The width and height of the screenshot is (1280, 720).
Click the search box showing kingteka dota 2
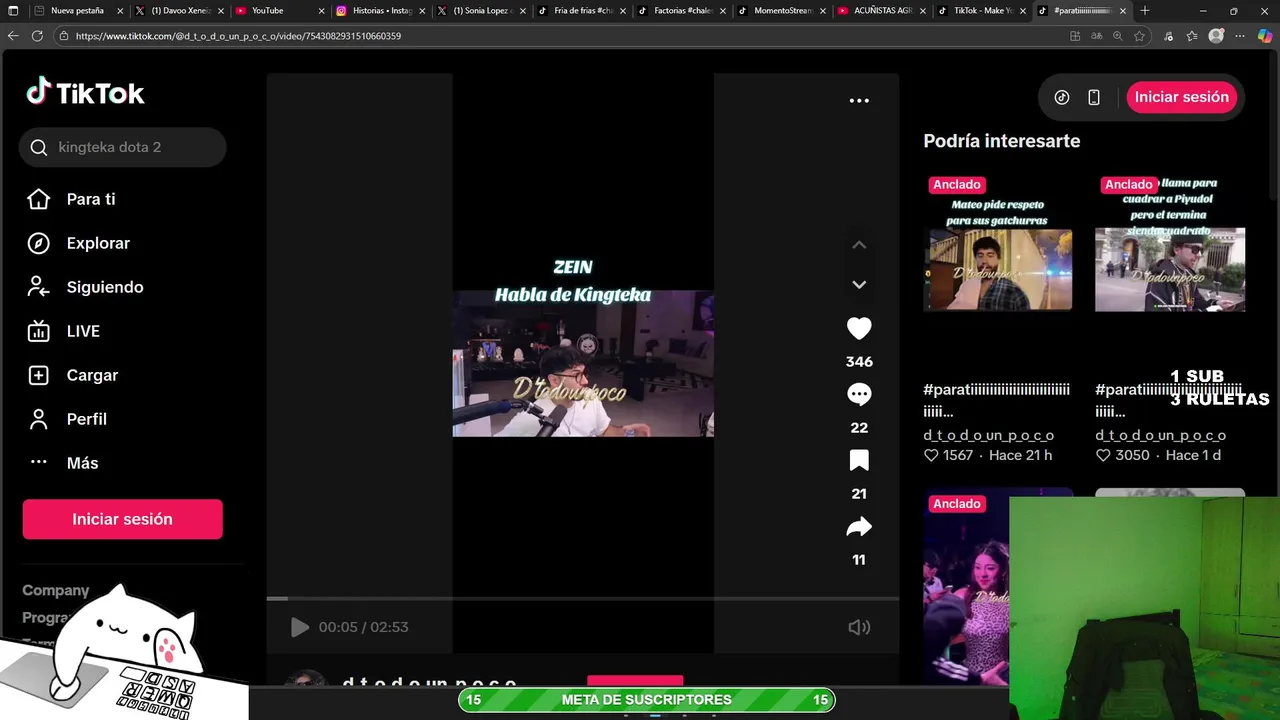click(122, 147)
